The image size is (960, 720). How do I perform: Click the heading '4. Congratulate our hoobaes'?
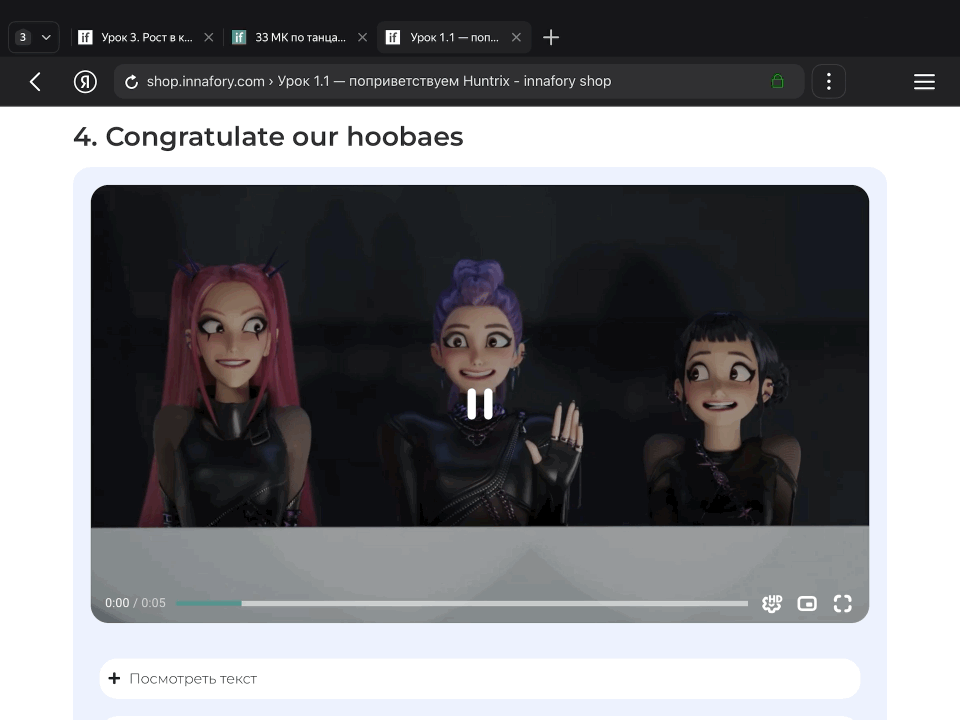268,137
